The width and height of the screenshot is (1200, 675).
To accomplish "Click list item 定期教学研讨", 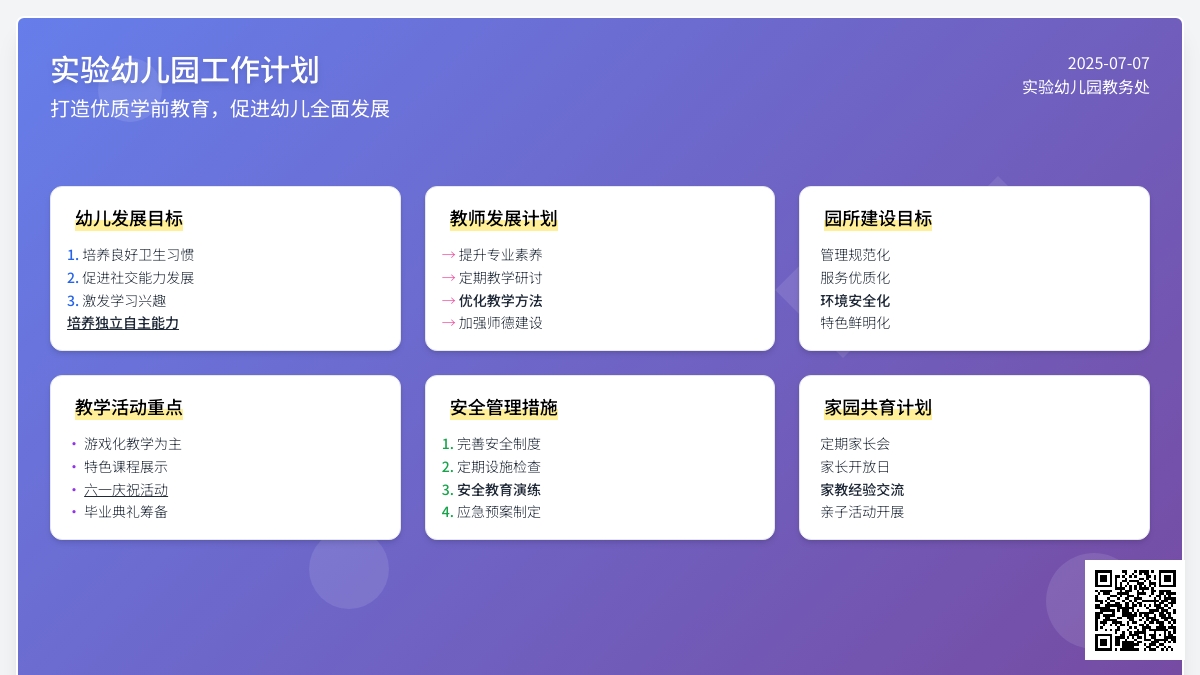I will click(x=501, y=278).
